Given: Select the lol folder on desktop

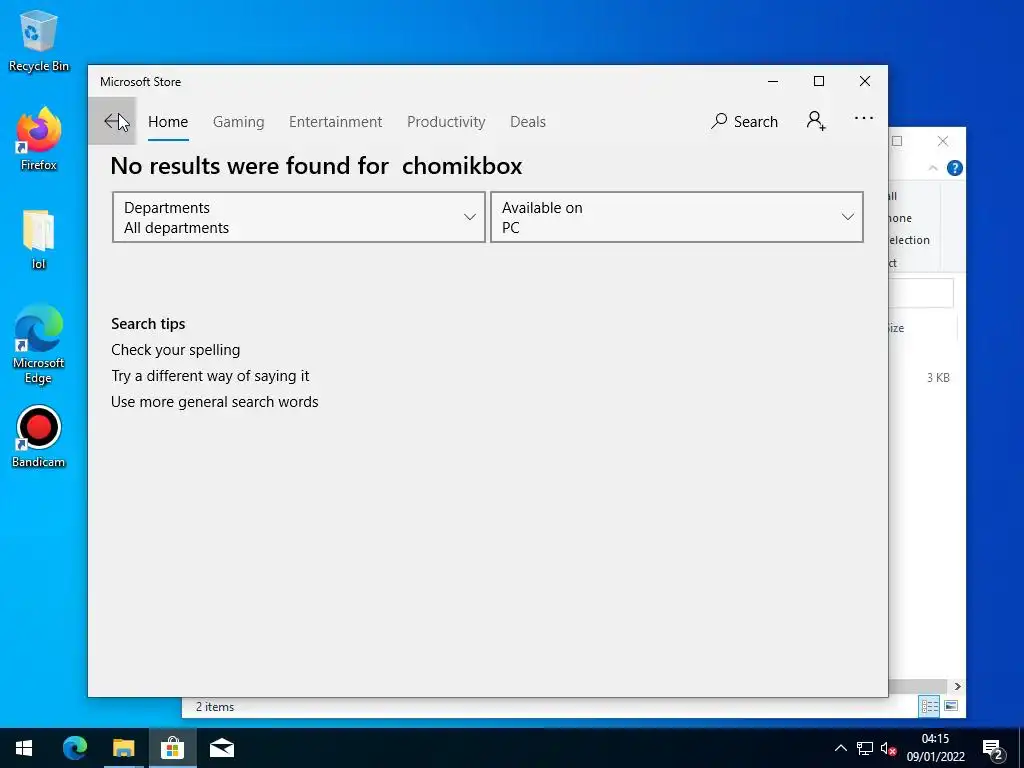Looking at the screenshot, I should [39, 239].
